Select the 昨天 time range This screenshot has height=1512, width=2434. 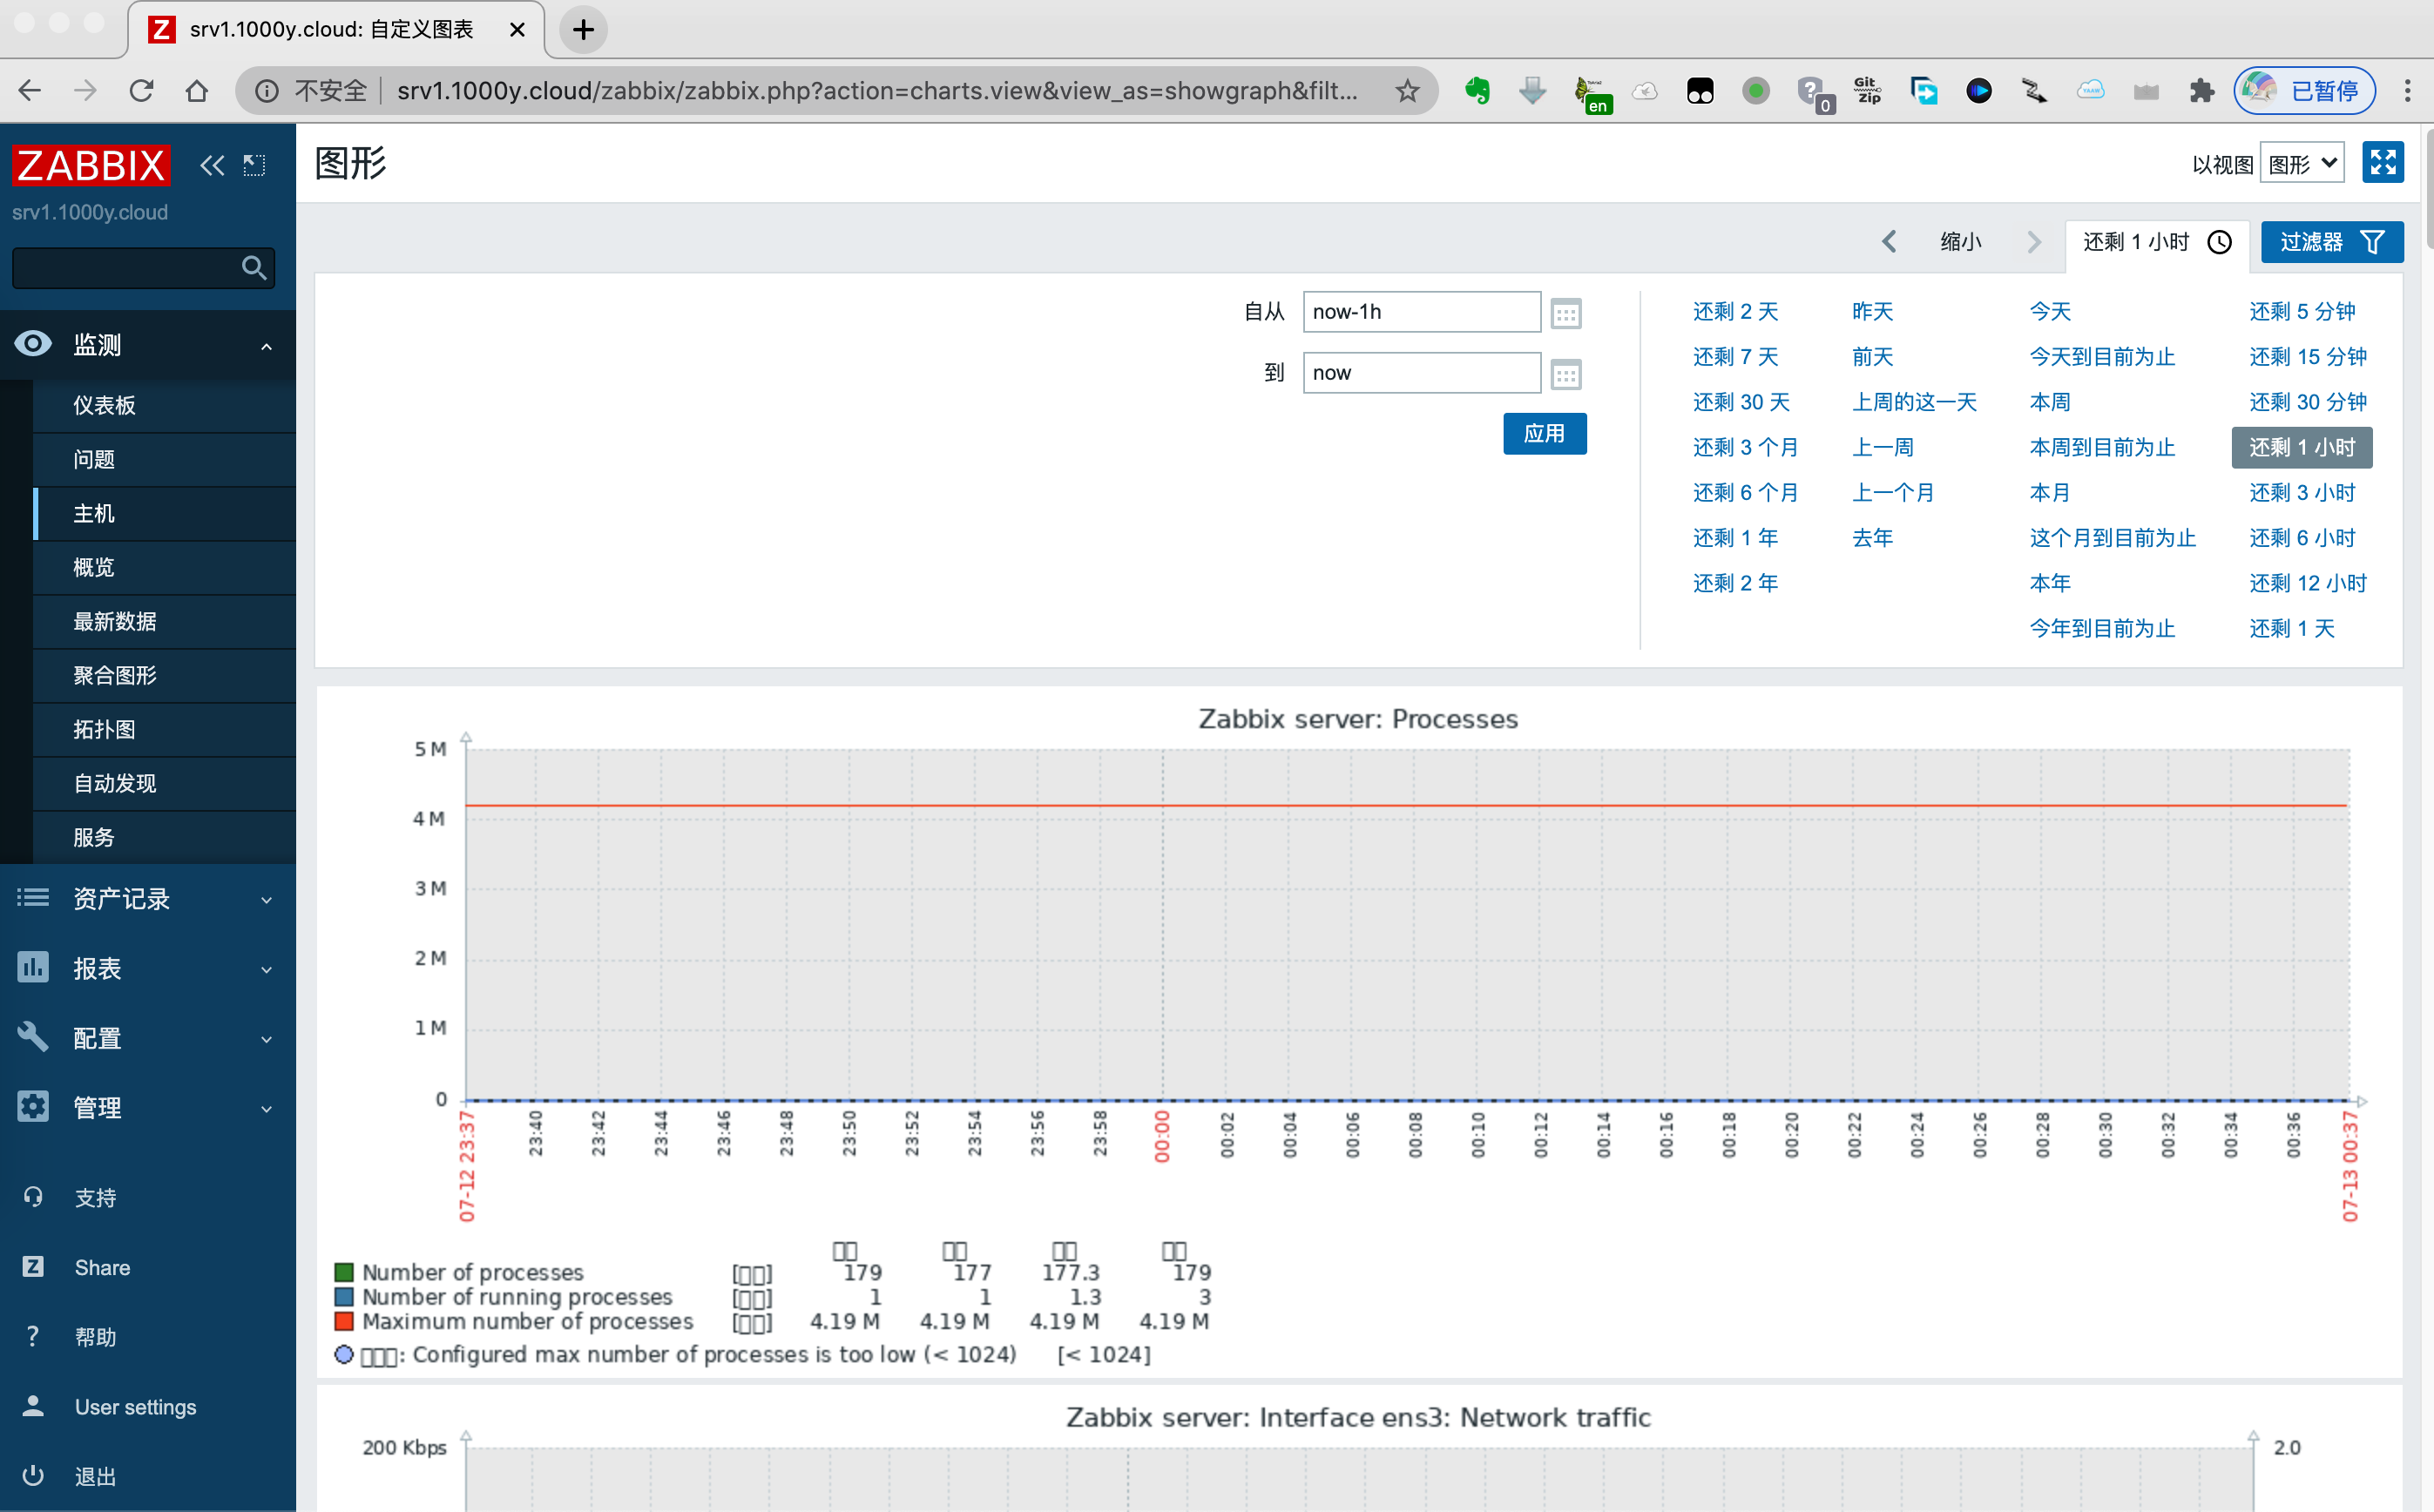point(1872,311)
